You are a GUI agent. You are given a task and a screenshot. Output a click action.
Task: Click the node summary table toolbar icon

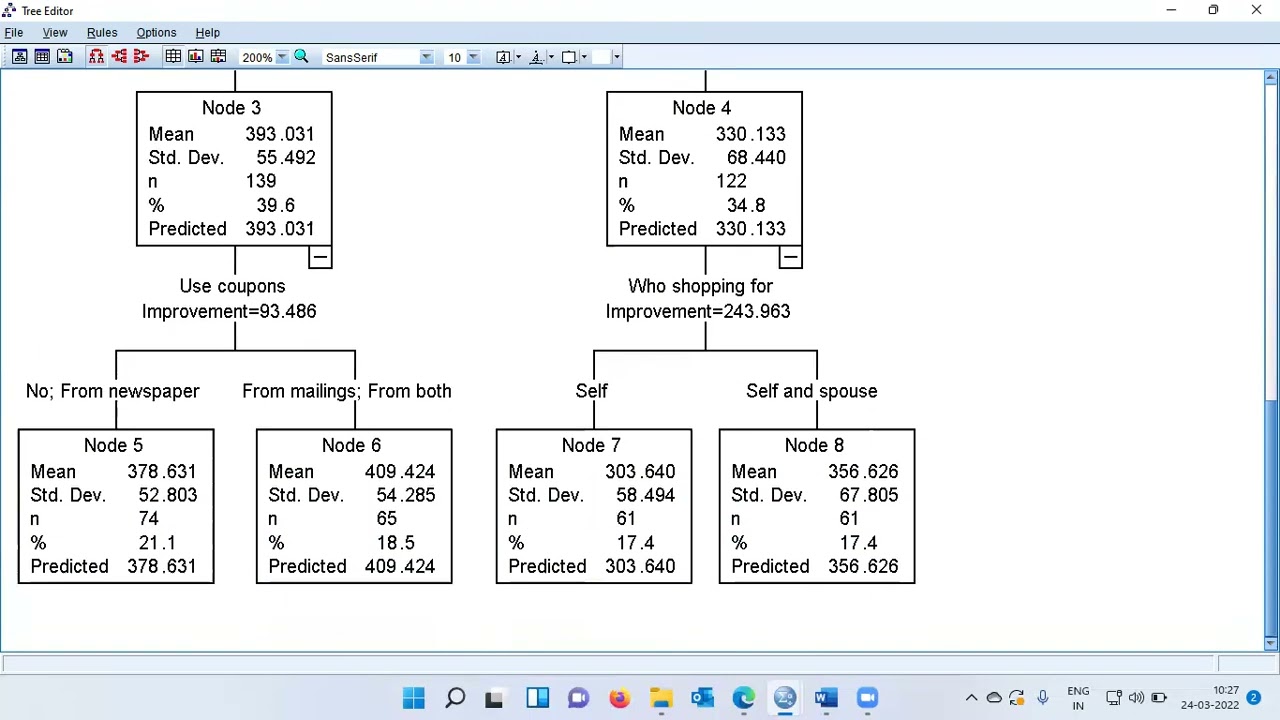click(42, 57)
